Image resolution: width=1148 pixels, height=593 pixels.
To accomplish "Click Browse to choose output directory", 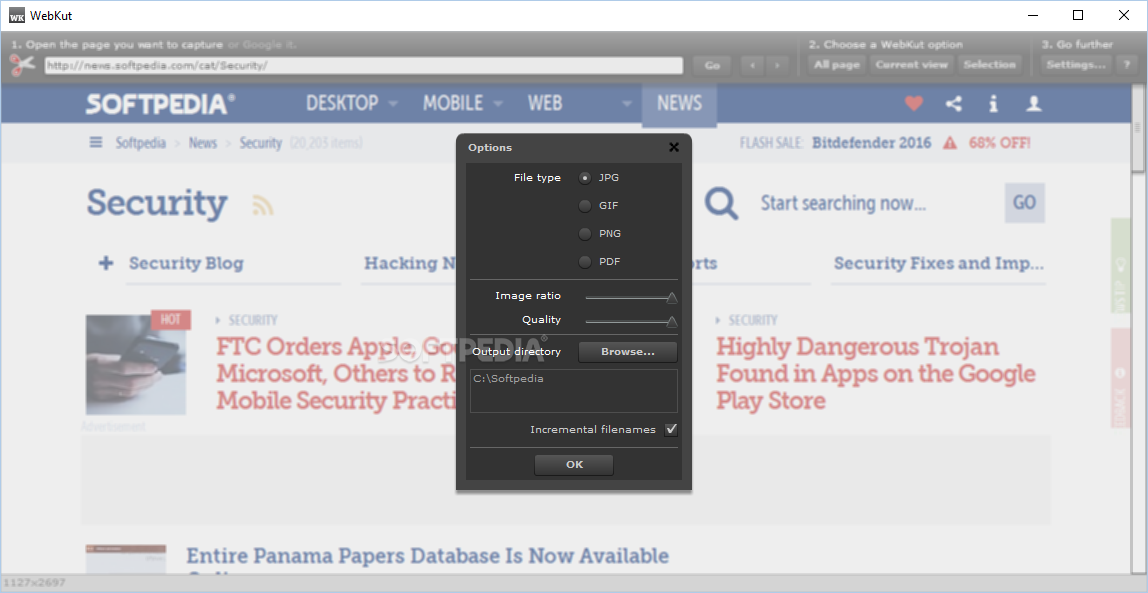I will (x=628, y=352).
